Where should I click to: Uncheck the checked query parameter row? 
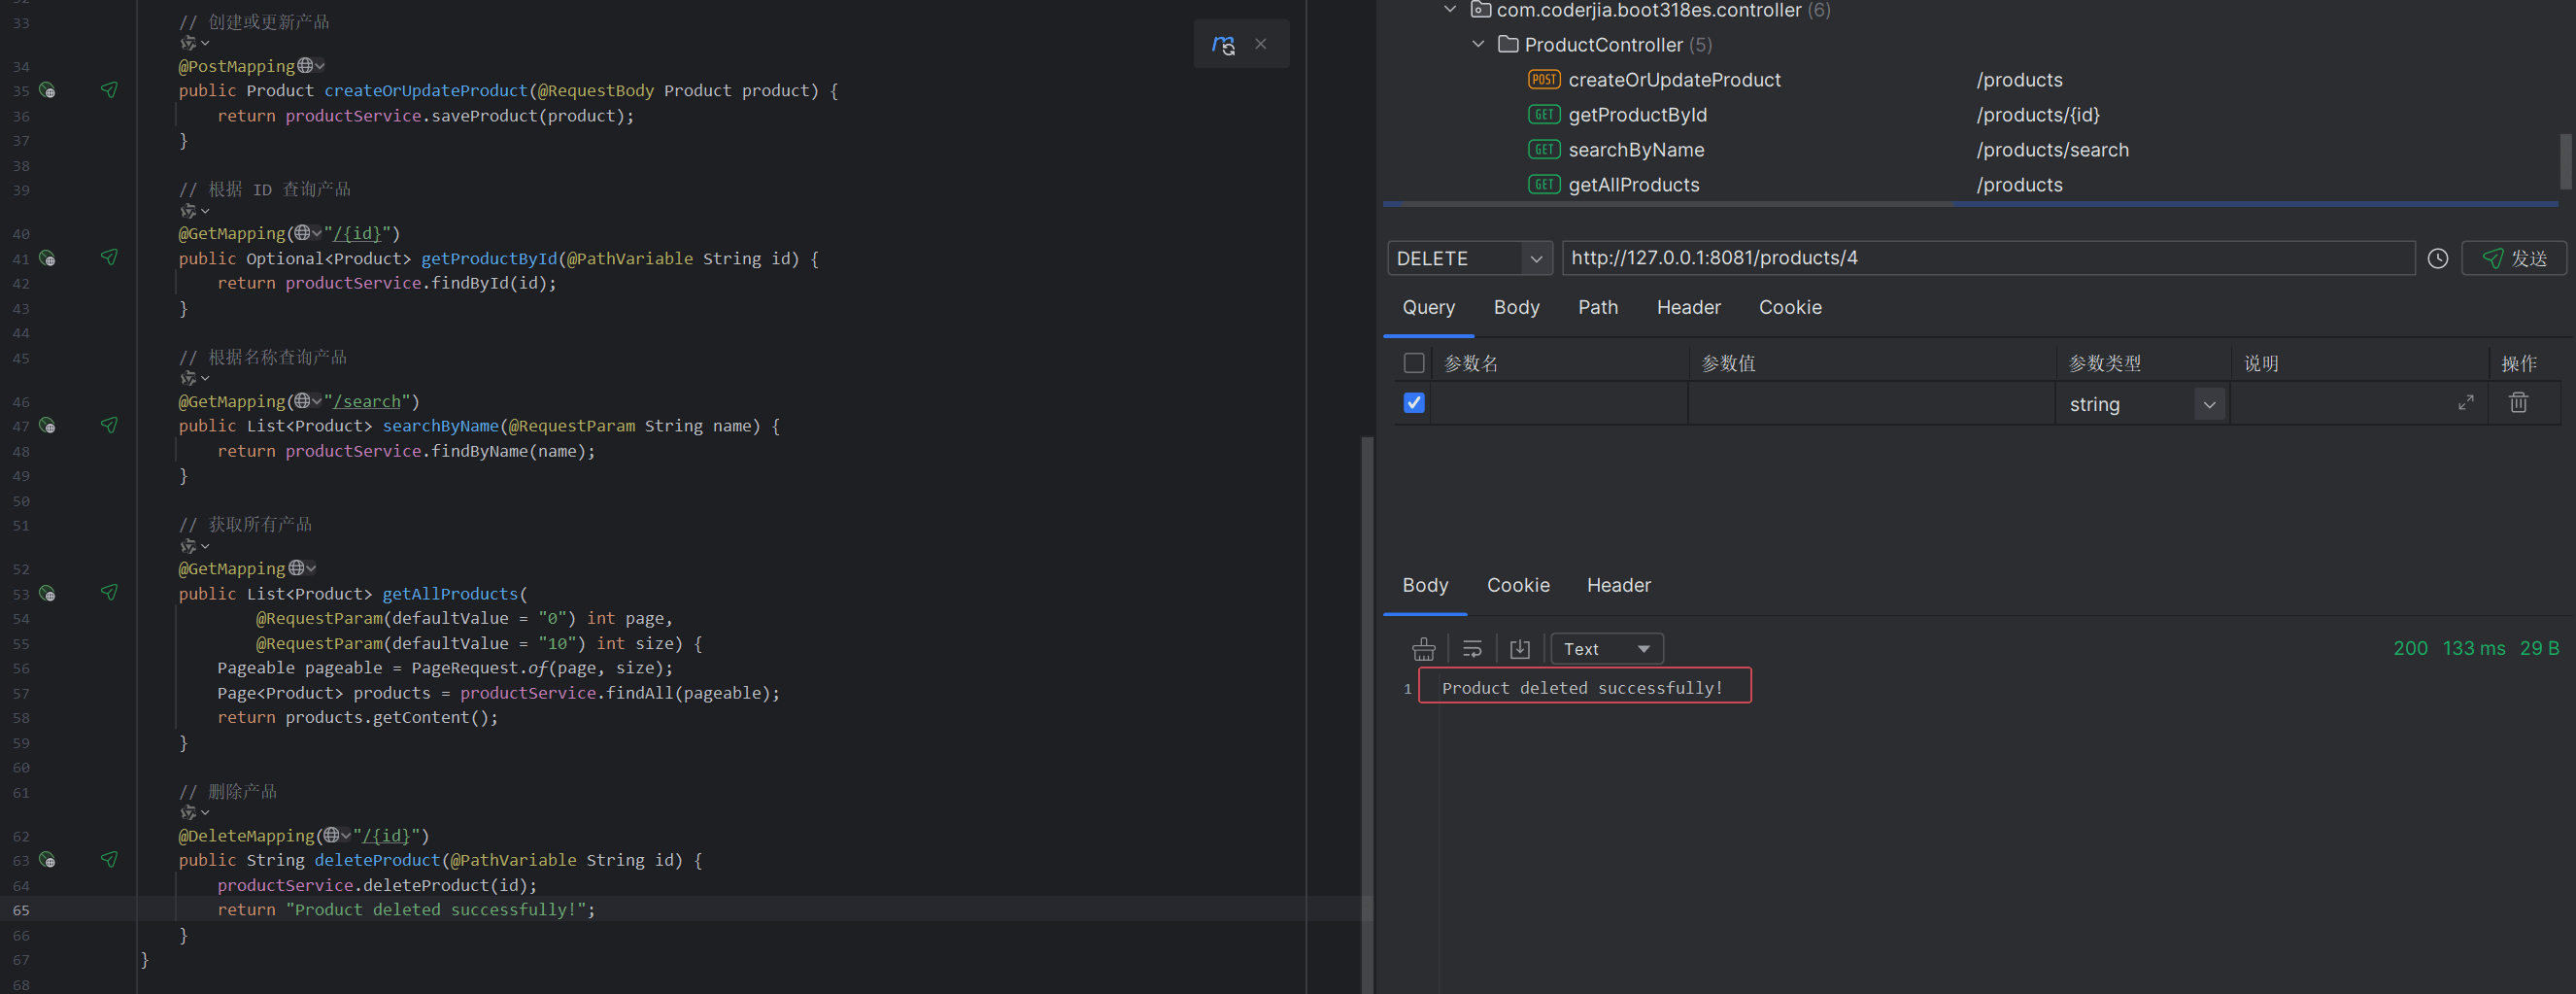[x=1413, y=403]
